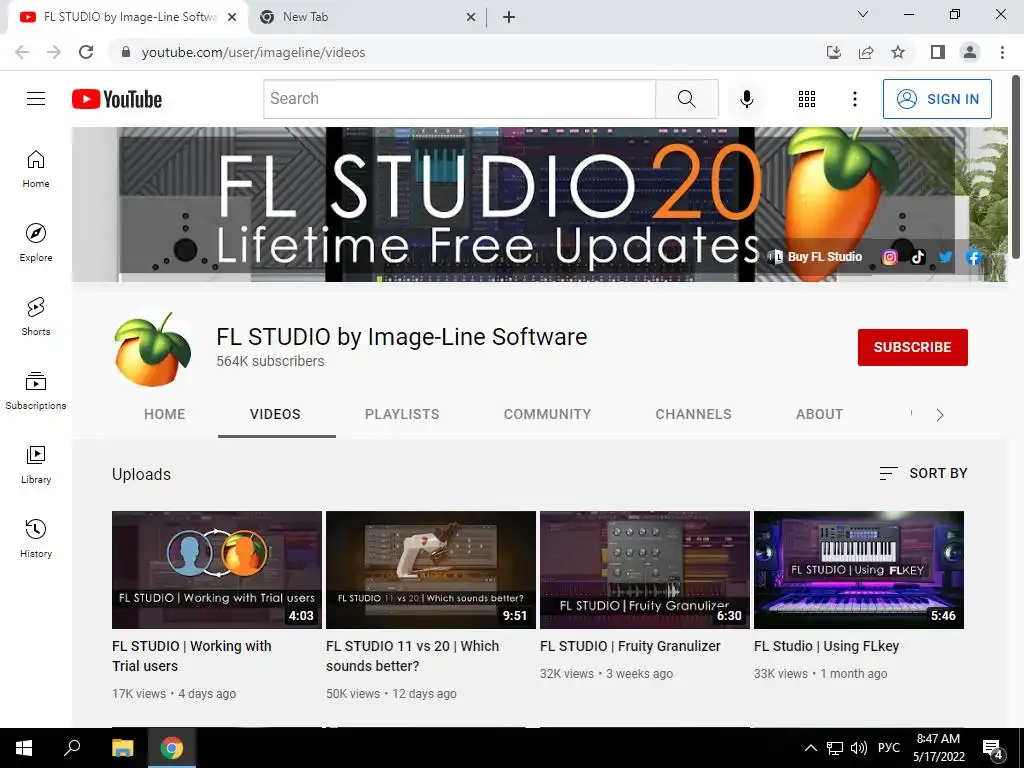Click the search magnifier button
The height and width of the screenshot is (768, 1024).
click(686, 99)
